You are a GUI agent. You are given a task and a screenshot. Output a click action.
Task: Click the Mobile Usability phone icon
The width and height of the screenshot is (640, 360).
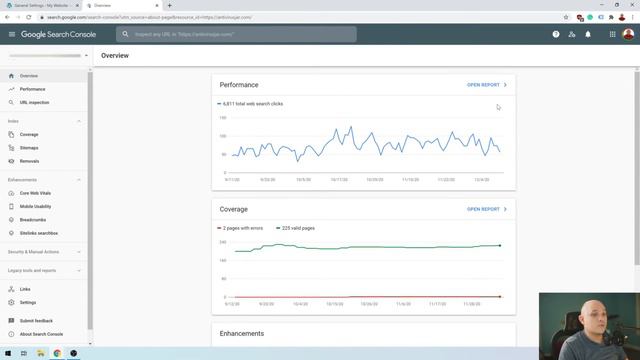click(11, 207)
